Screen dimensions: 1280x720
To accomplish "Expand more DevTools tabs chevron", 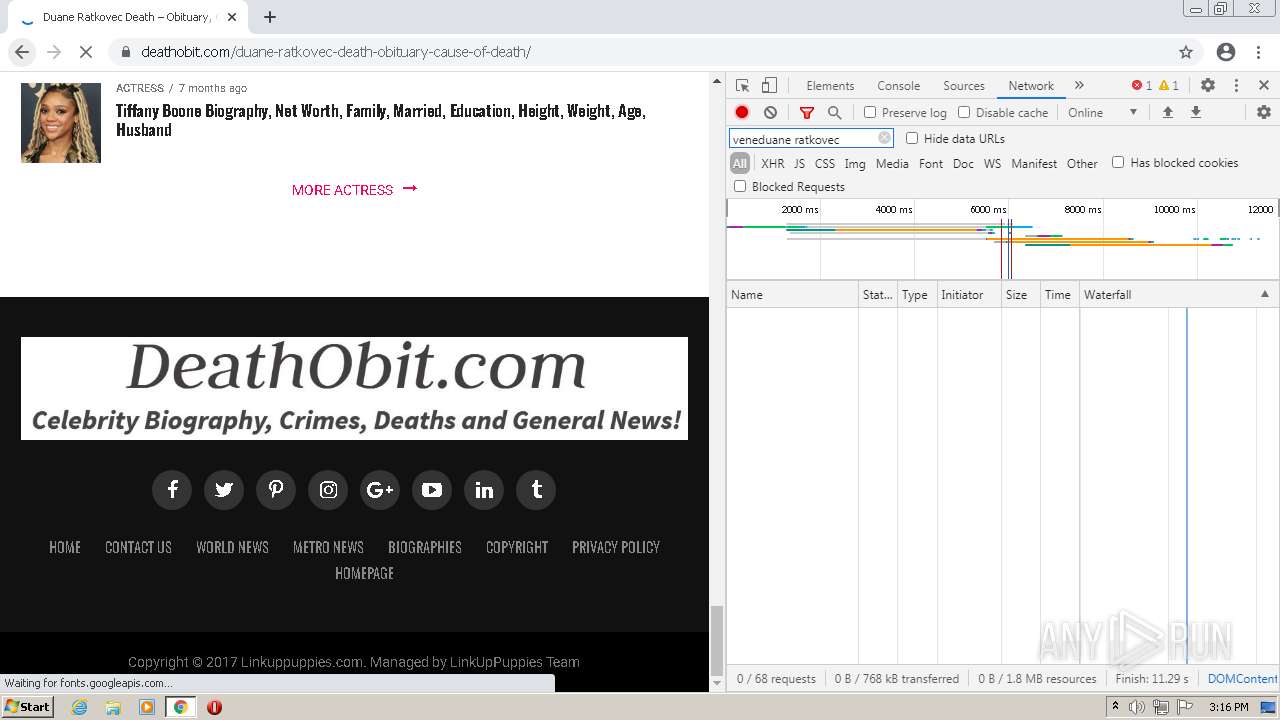I will click(1079, 86).
